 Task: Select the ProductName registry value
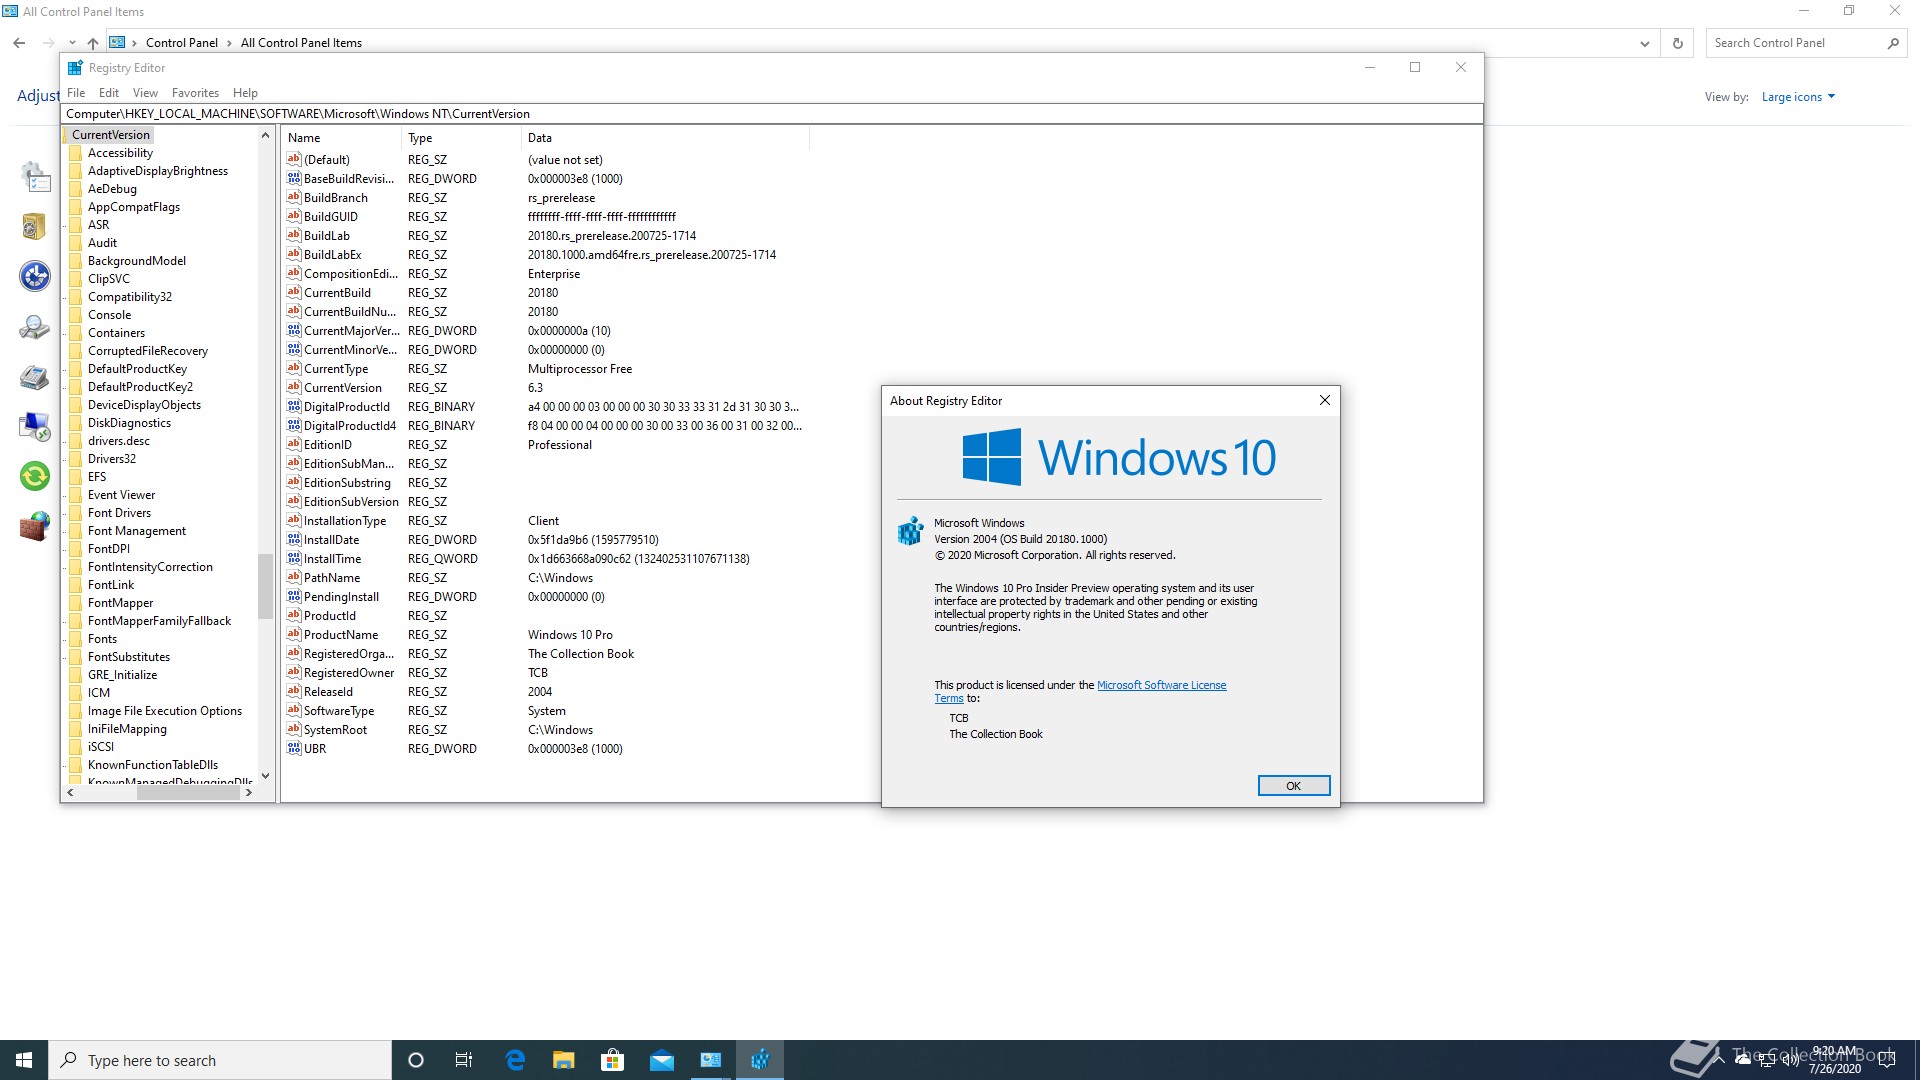(341, 635)
